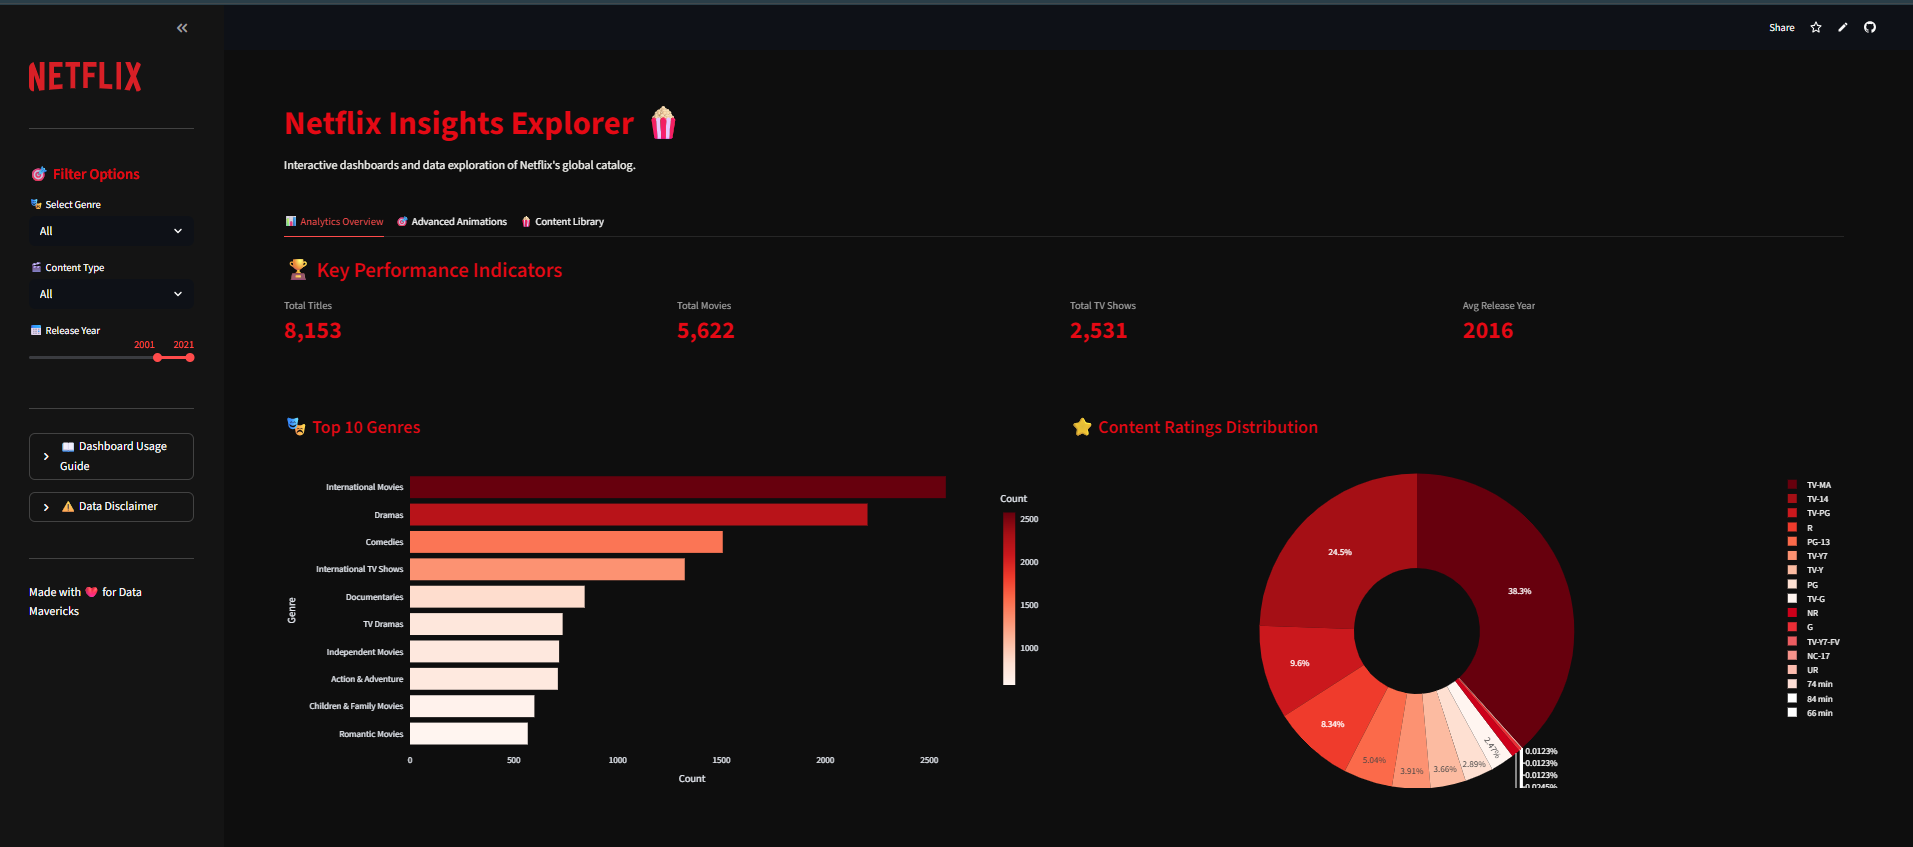Image resolution: width=1913 pixels, height=847 pixels.
Task: Click the Comedies bar in genres chart
Action: (x=566, y=542)
